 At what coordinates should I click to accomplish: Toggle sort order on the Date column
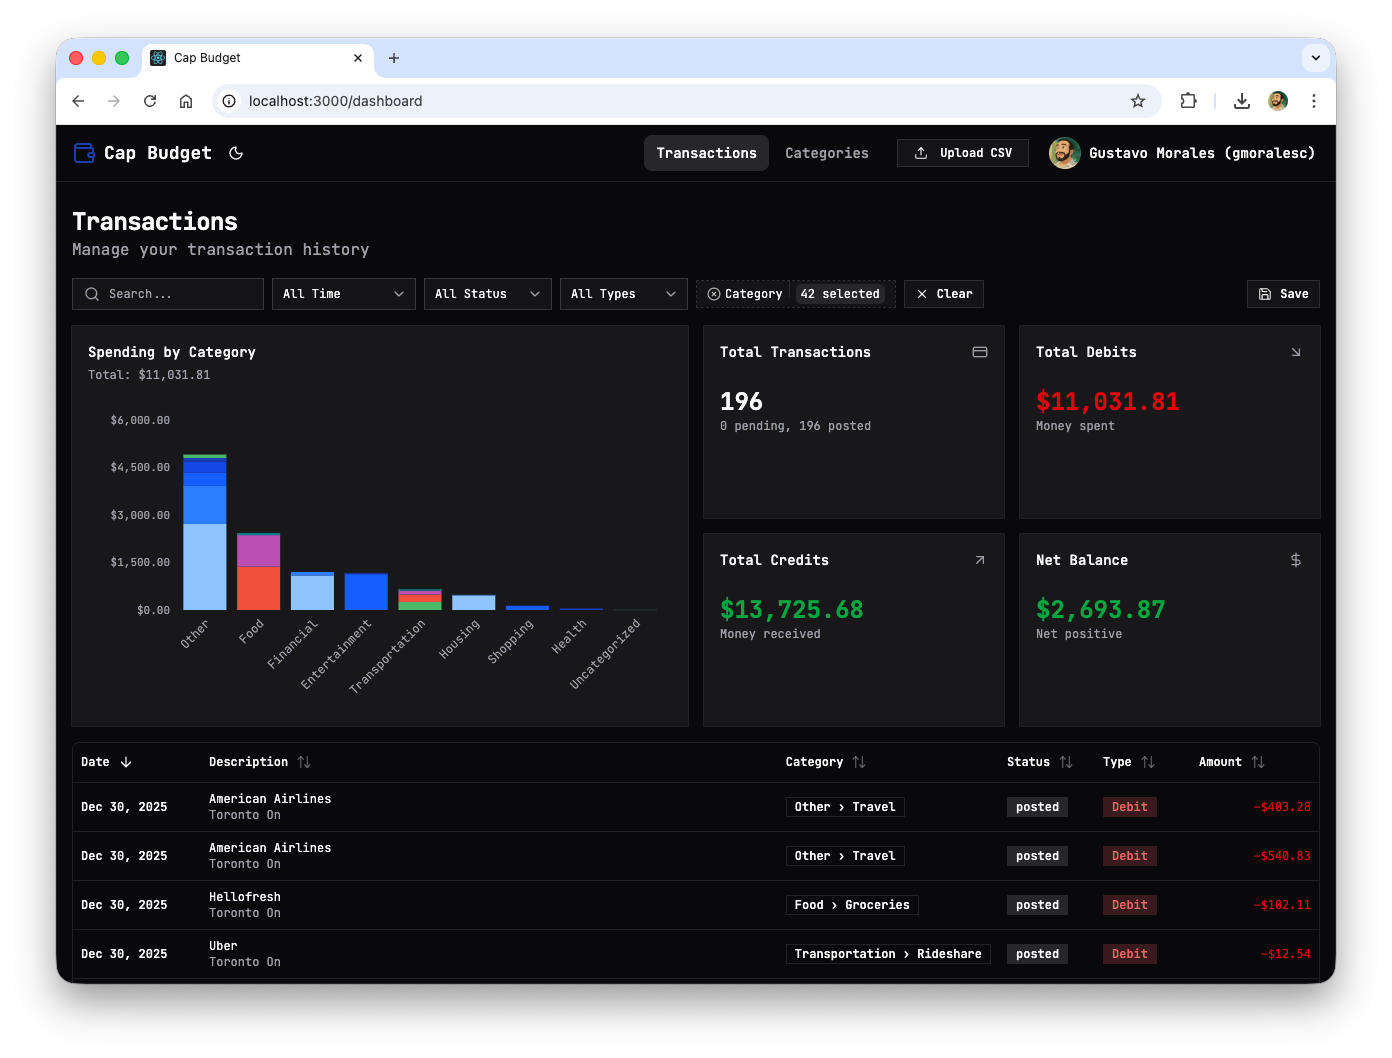tap(126, 762)
